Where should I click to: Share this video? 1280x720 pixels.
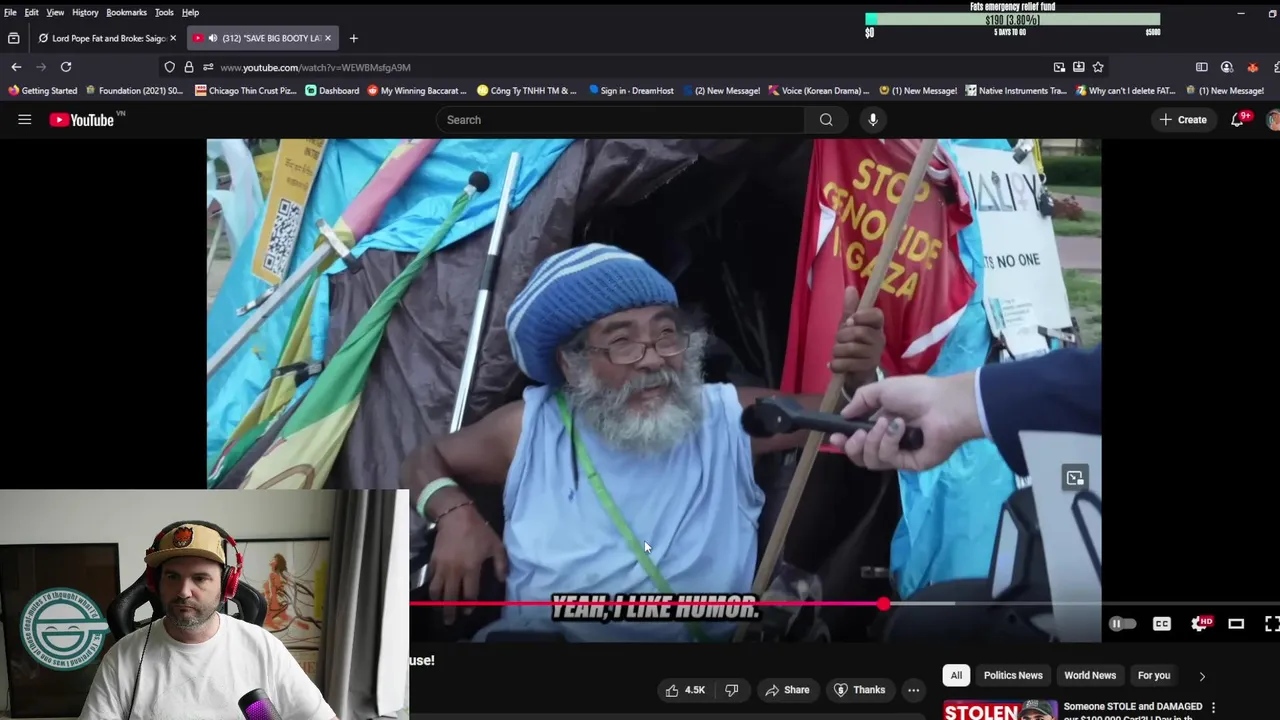point(787,690)
